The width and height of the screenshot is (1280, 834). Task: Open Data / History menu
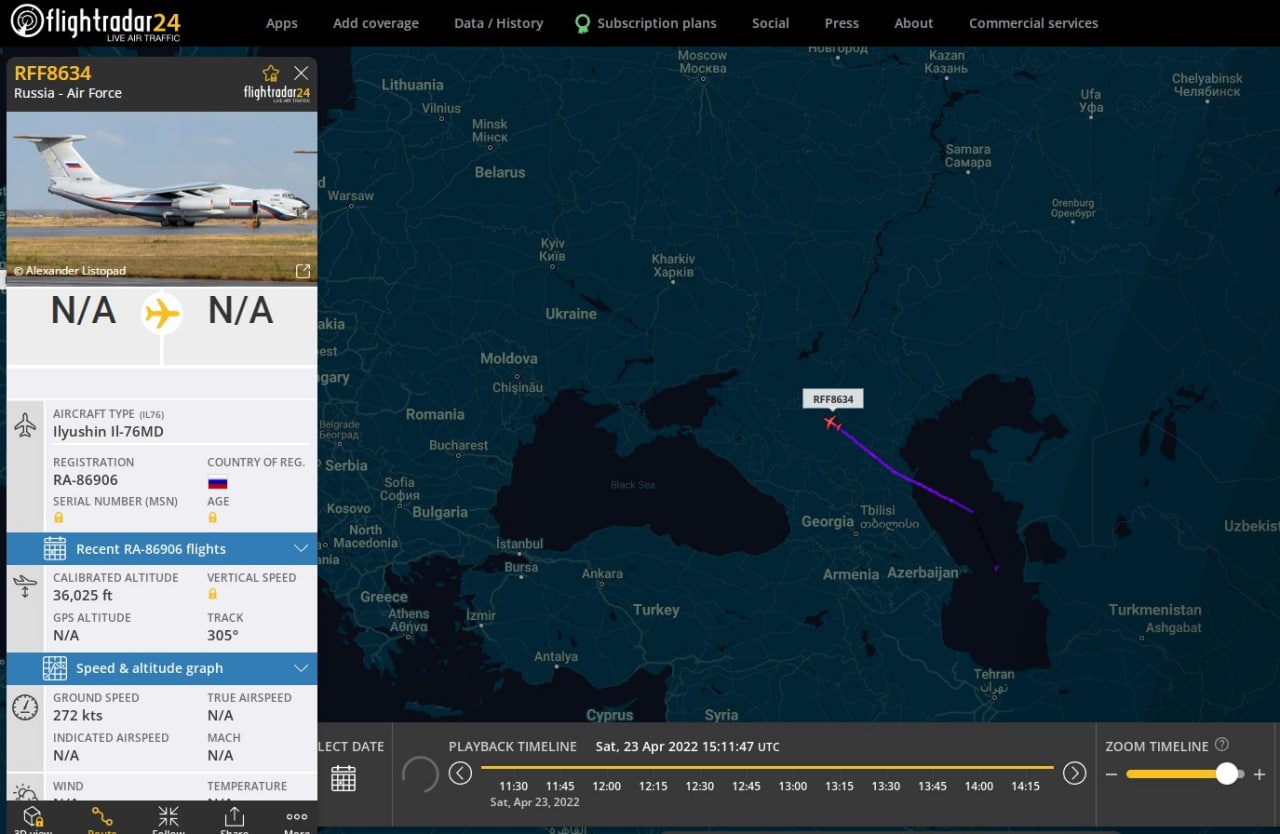point(498,23)
